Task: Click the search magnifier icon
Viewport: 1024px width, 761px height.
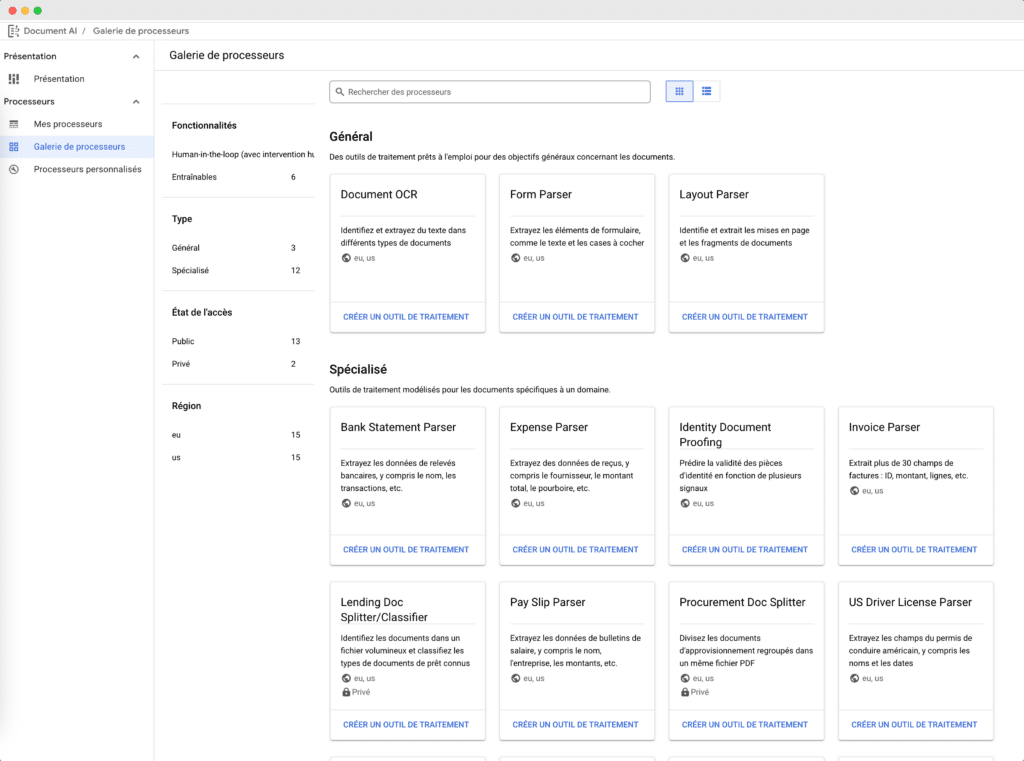Action: pos(340,92)
